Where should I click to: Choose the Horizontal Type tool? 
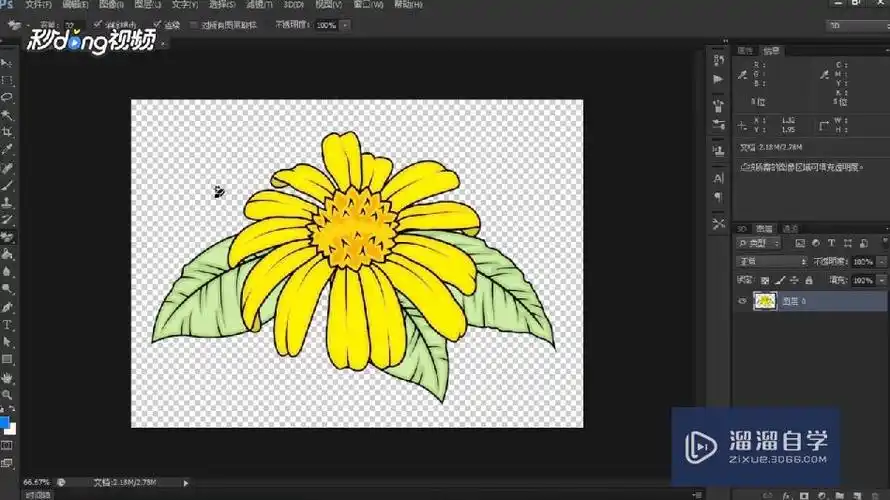point(7,325)
